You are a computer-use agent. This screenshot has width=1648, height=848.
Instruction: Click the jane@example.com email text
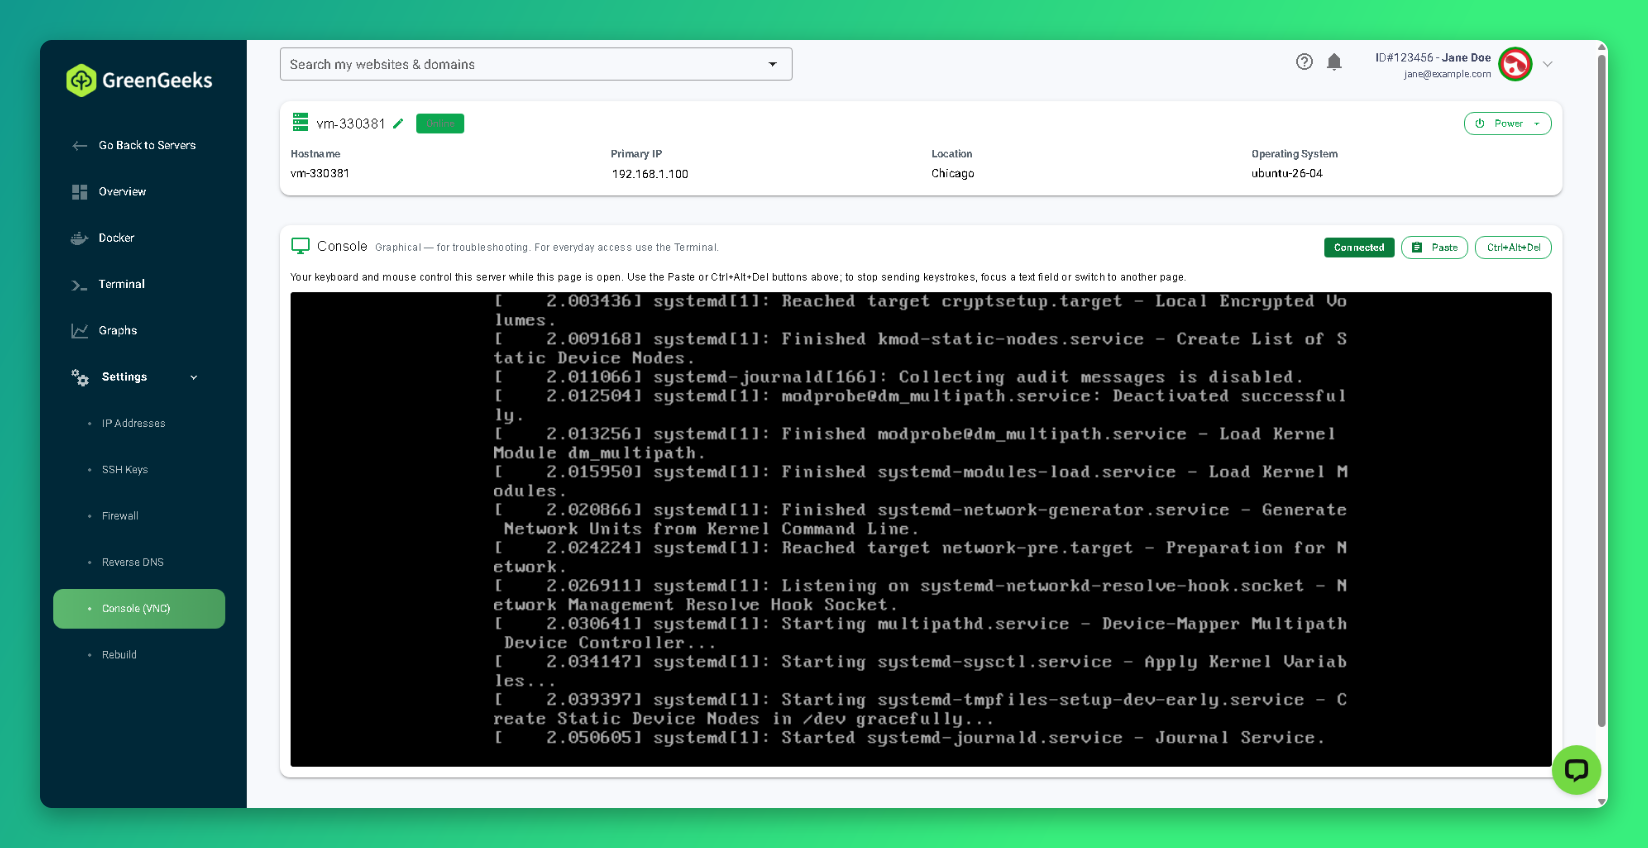(x=1447, y=74)
